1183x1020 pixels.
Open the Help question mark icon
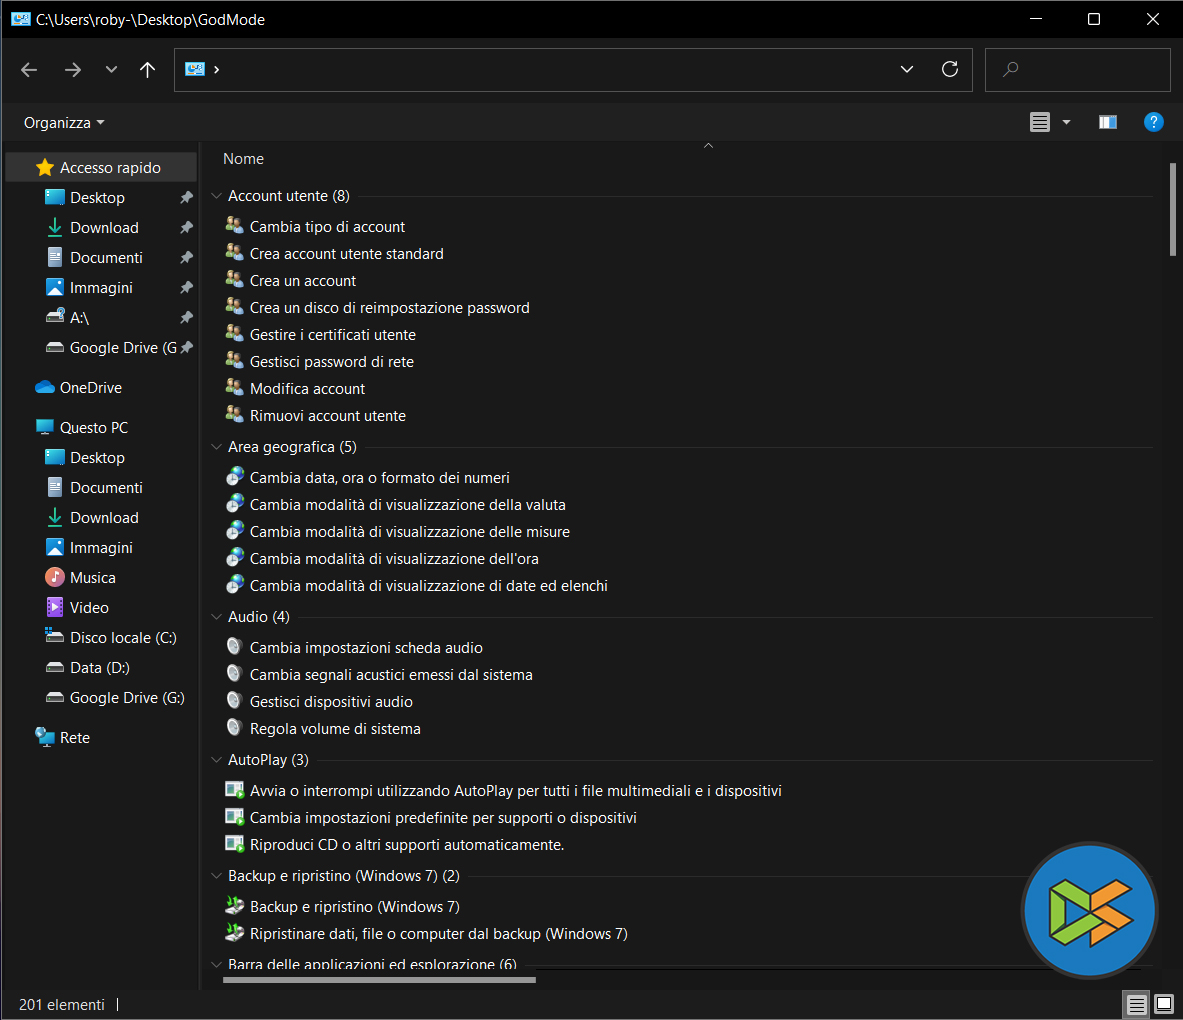1153,122
